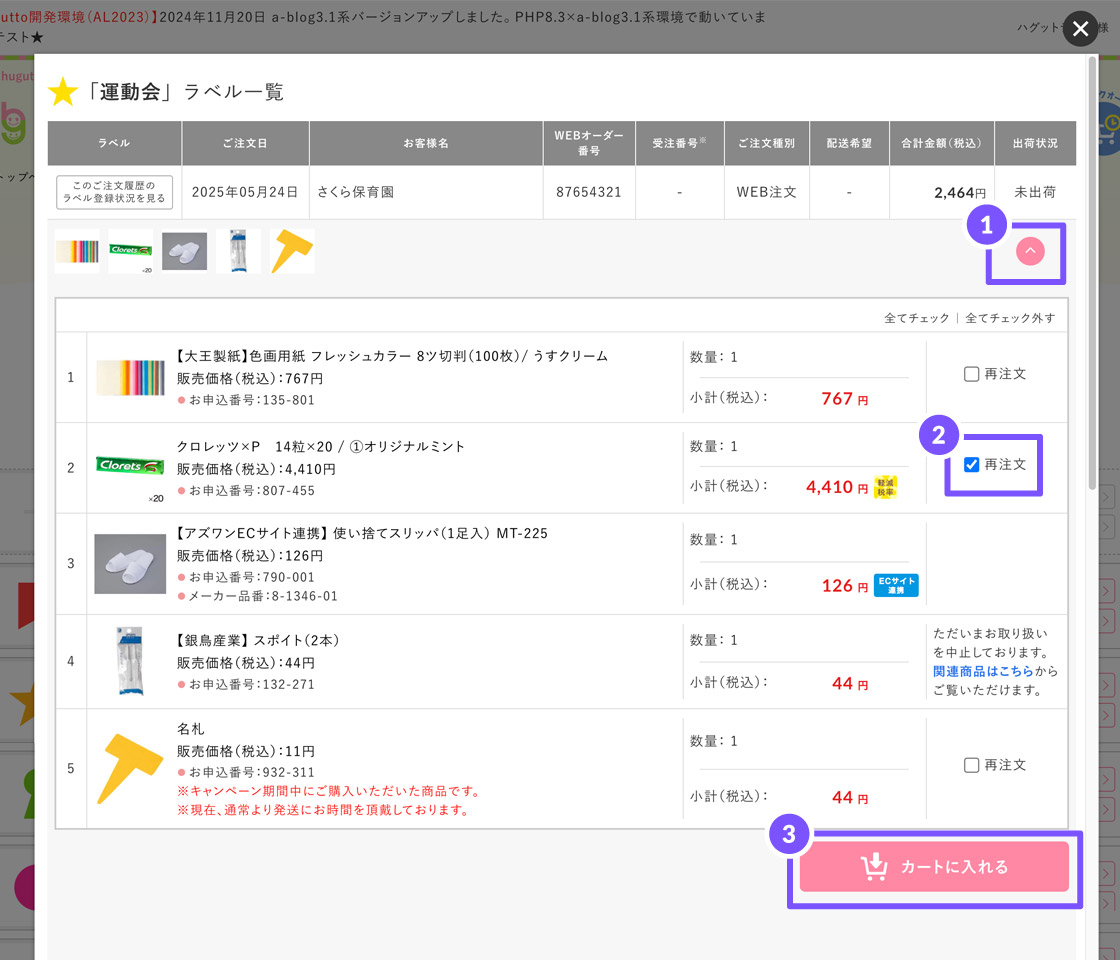Viewport: 1120px width, 960px height.
Task: Check 再注文 for the 名札 item
Action: 972,765
